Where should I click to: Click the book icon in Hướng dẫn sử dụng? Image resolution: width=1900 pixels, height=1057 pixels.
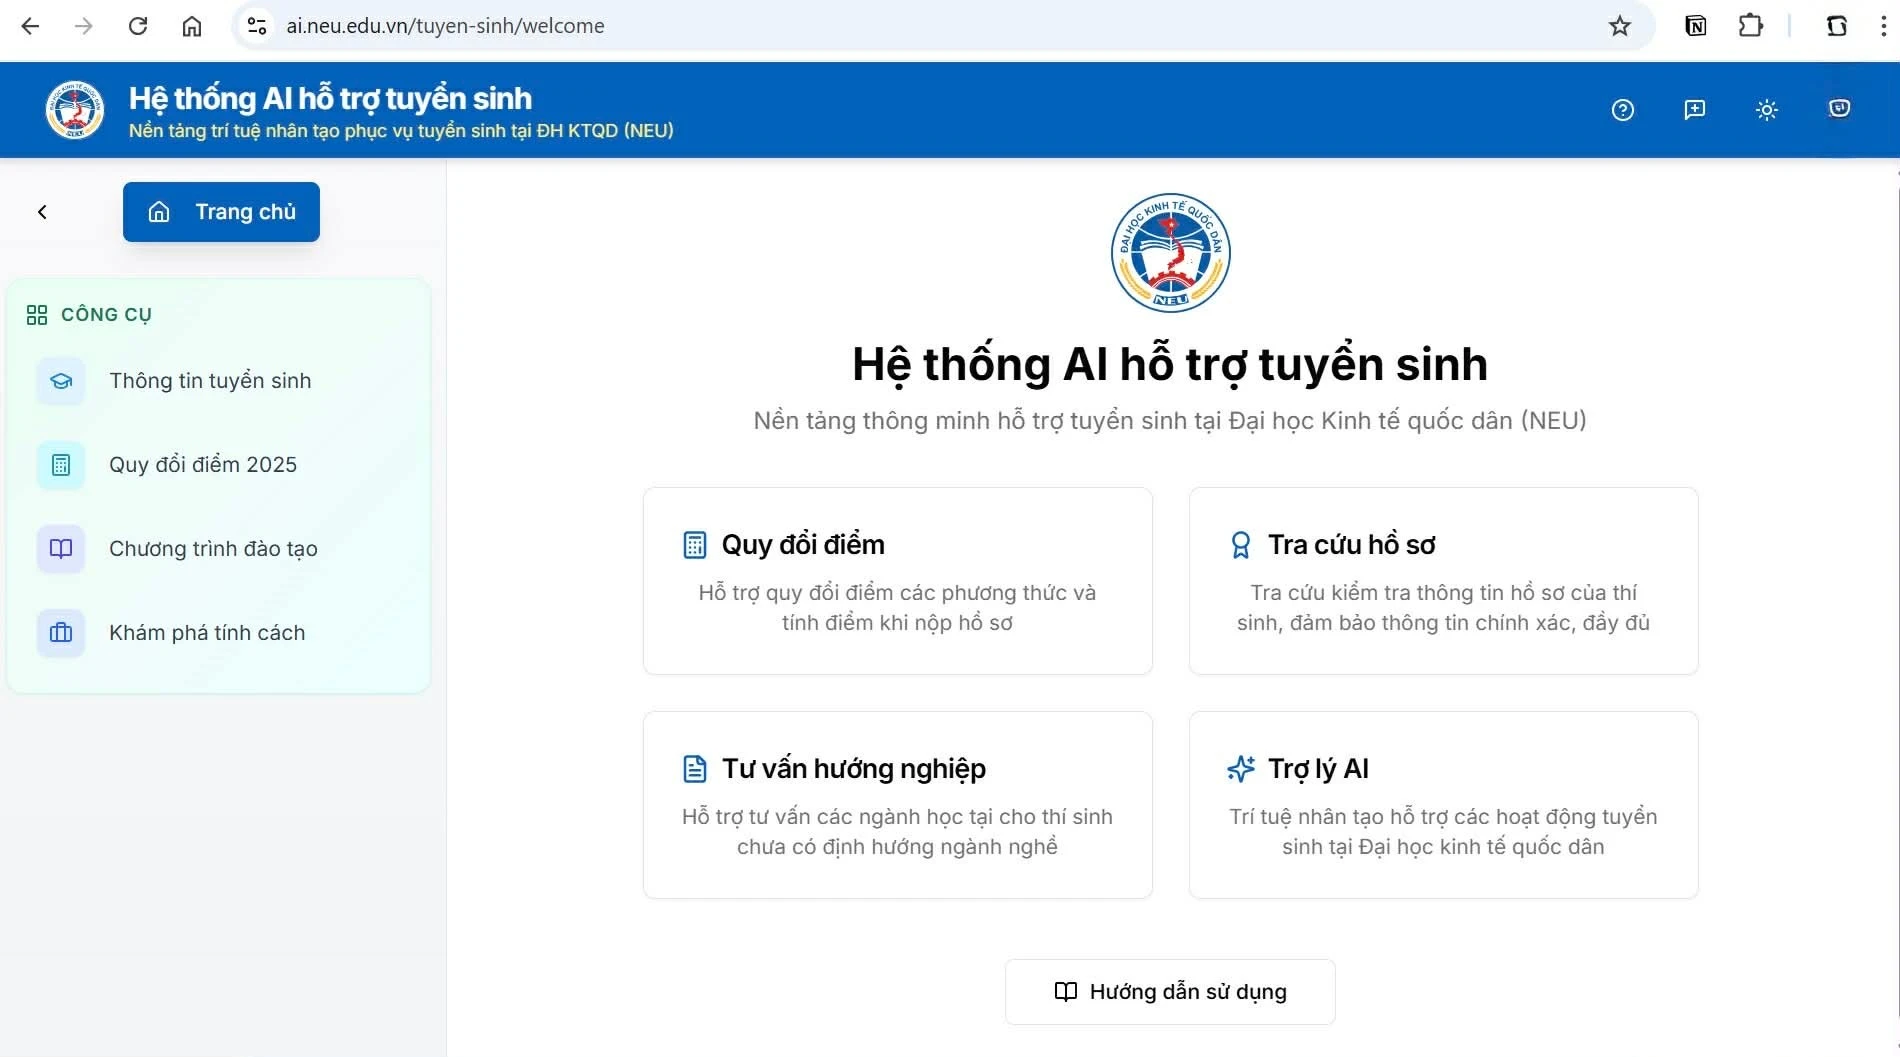coord(1066,992)
